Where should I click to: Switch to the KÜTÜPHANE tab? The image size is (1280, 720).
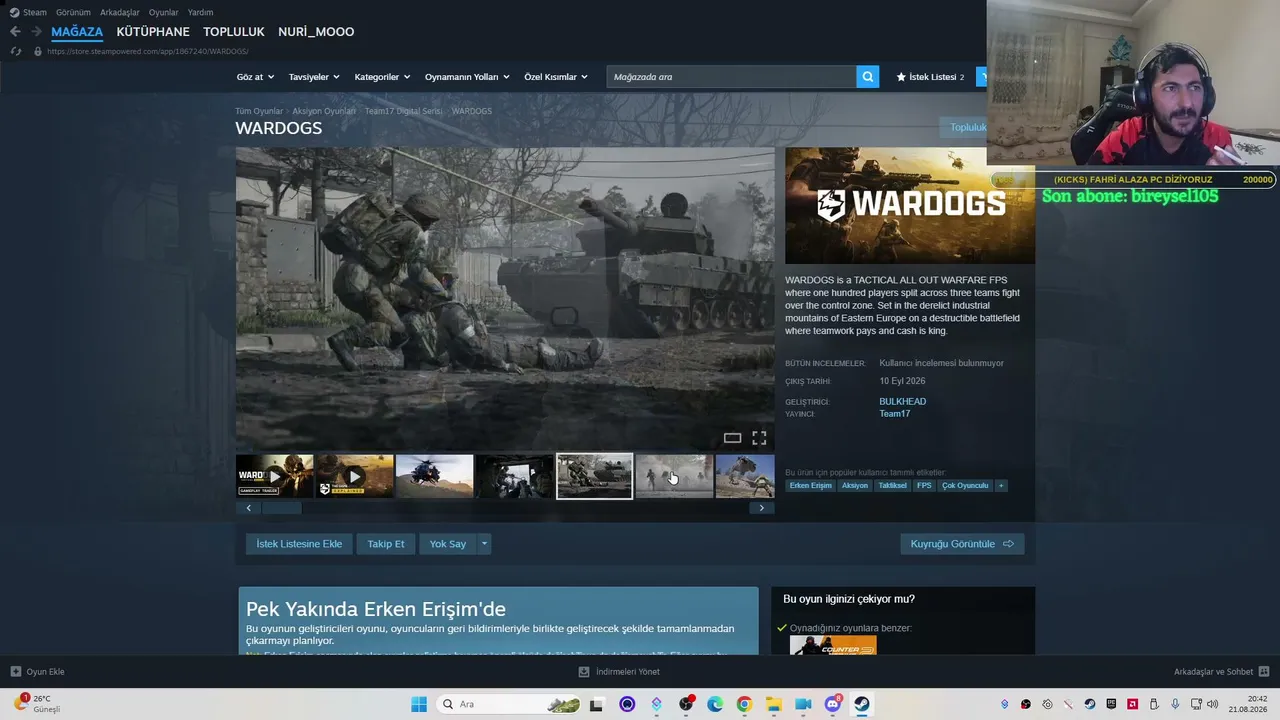[153, 32]
